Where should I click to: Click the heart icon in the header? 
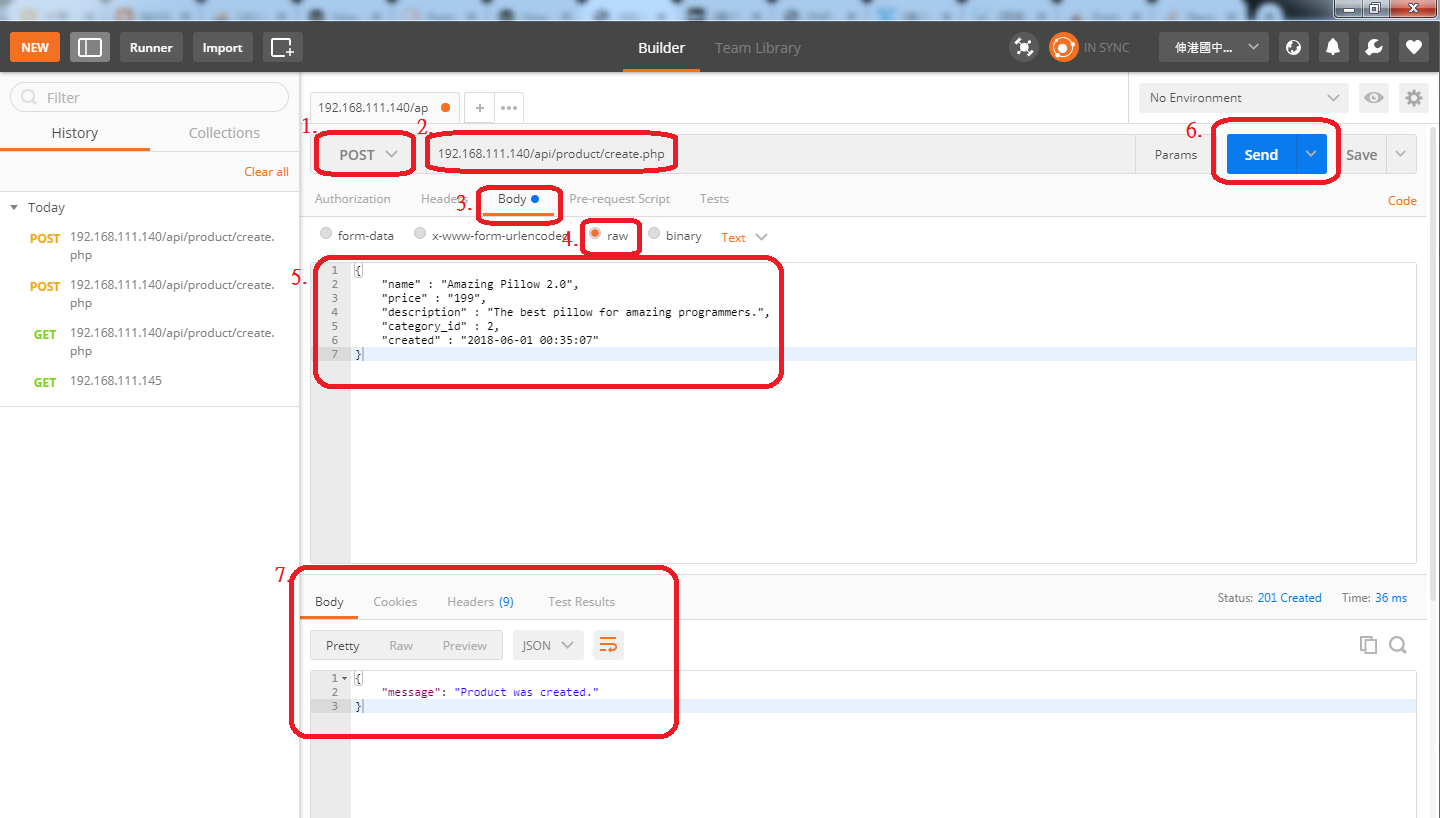click(x=1413, y=47)
